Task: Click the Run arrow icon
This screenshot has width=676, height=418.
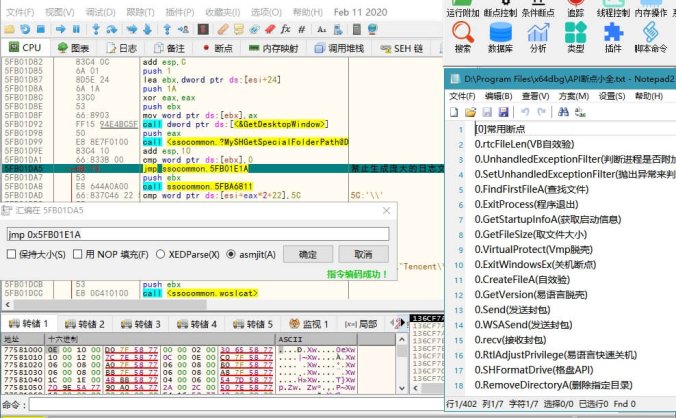Action: pos(60,29)
